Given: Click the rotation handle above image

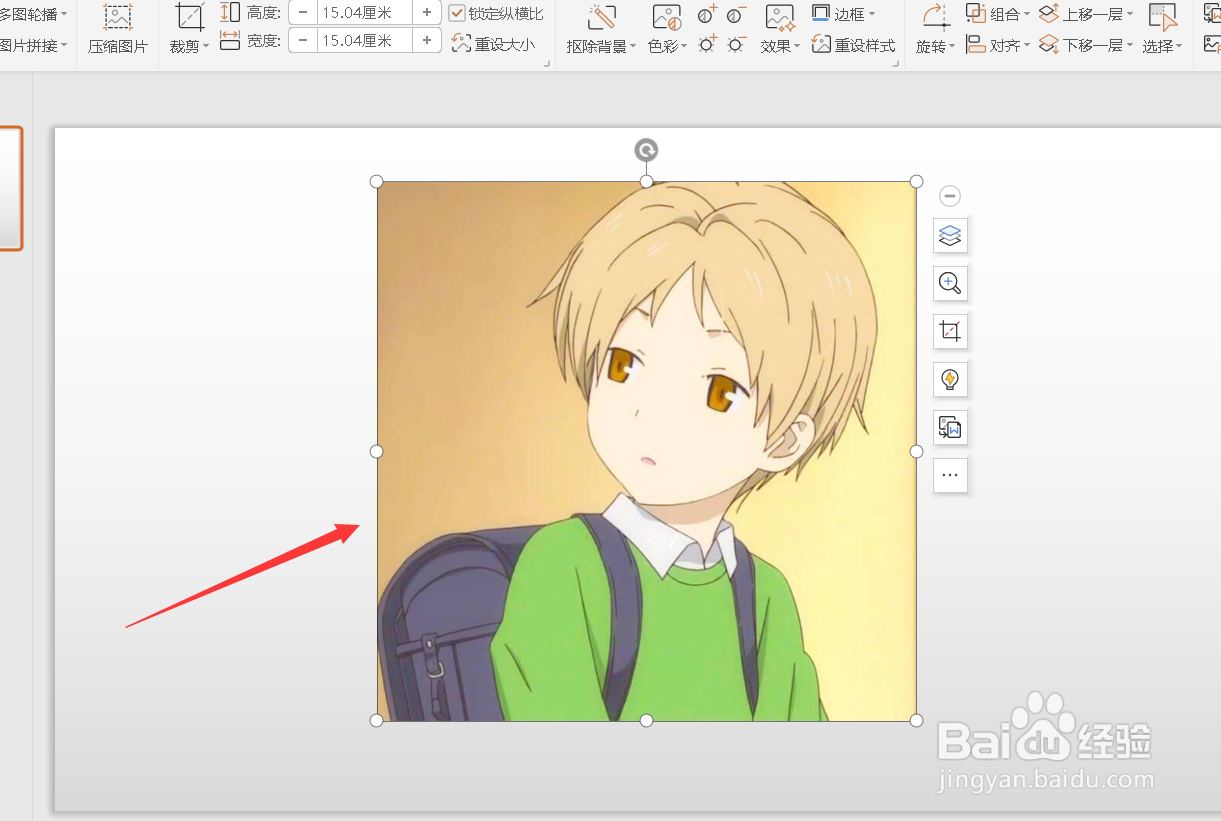Looking at the screenshot, I should pyautogui.click(x=647, y=151).
